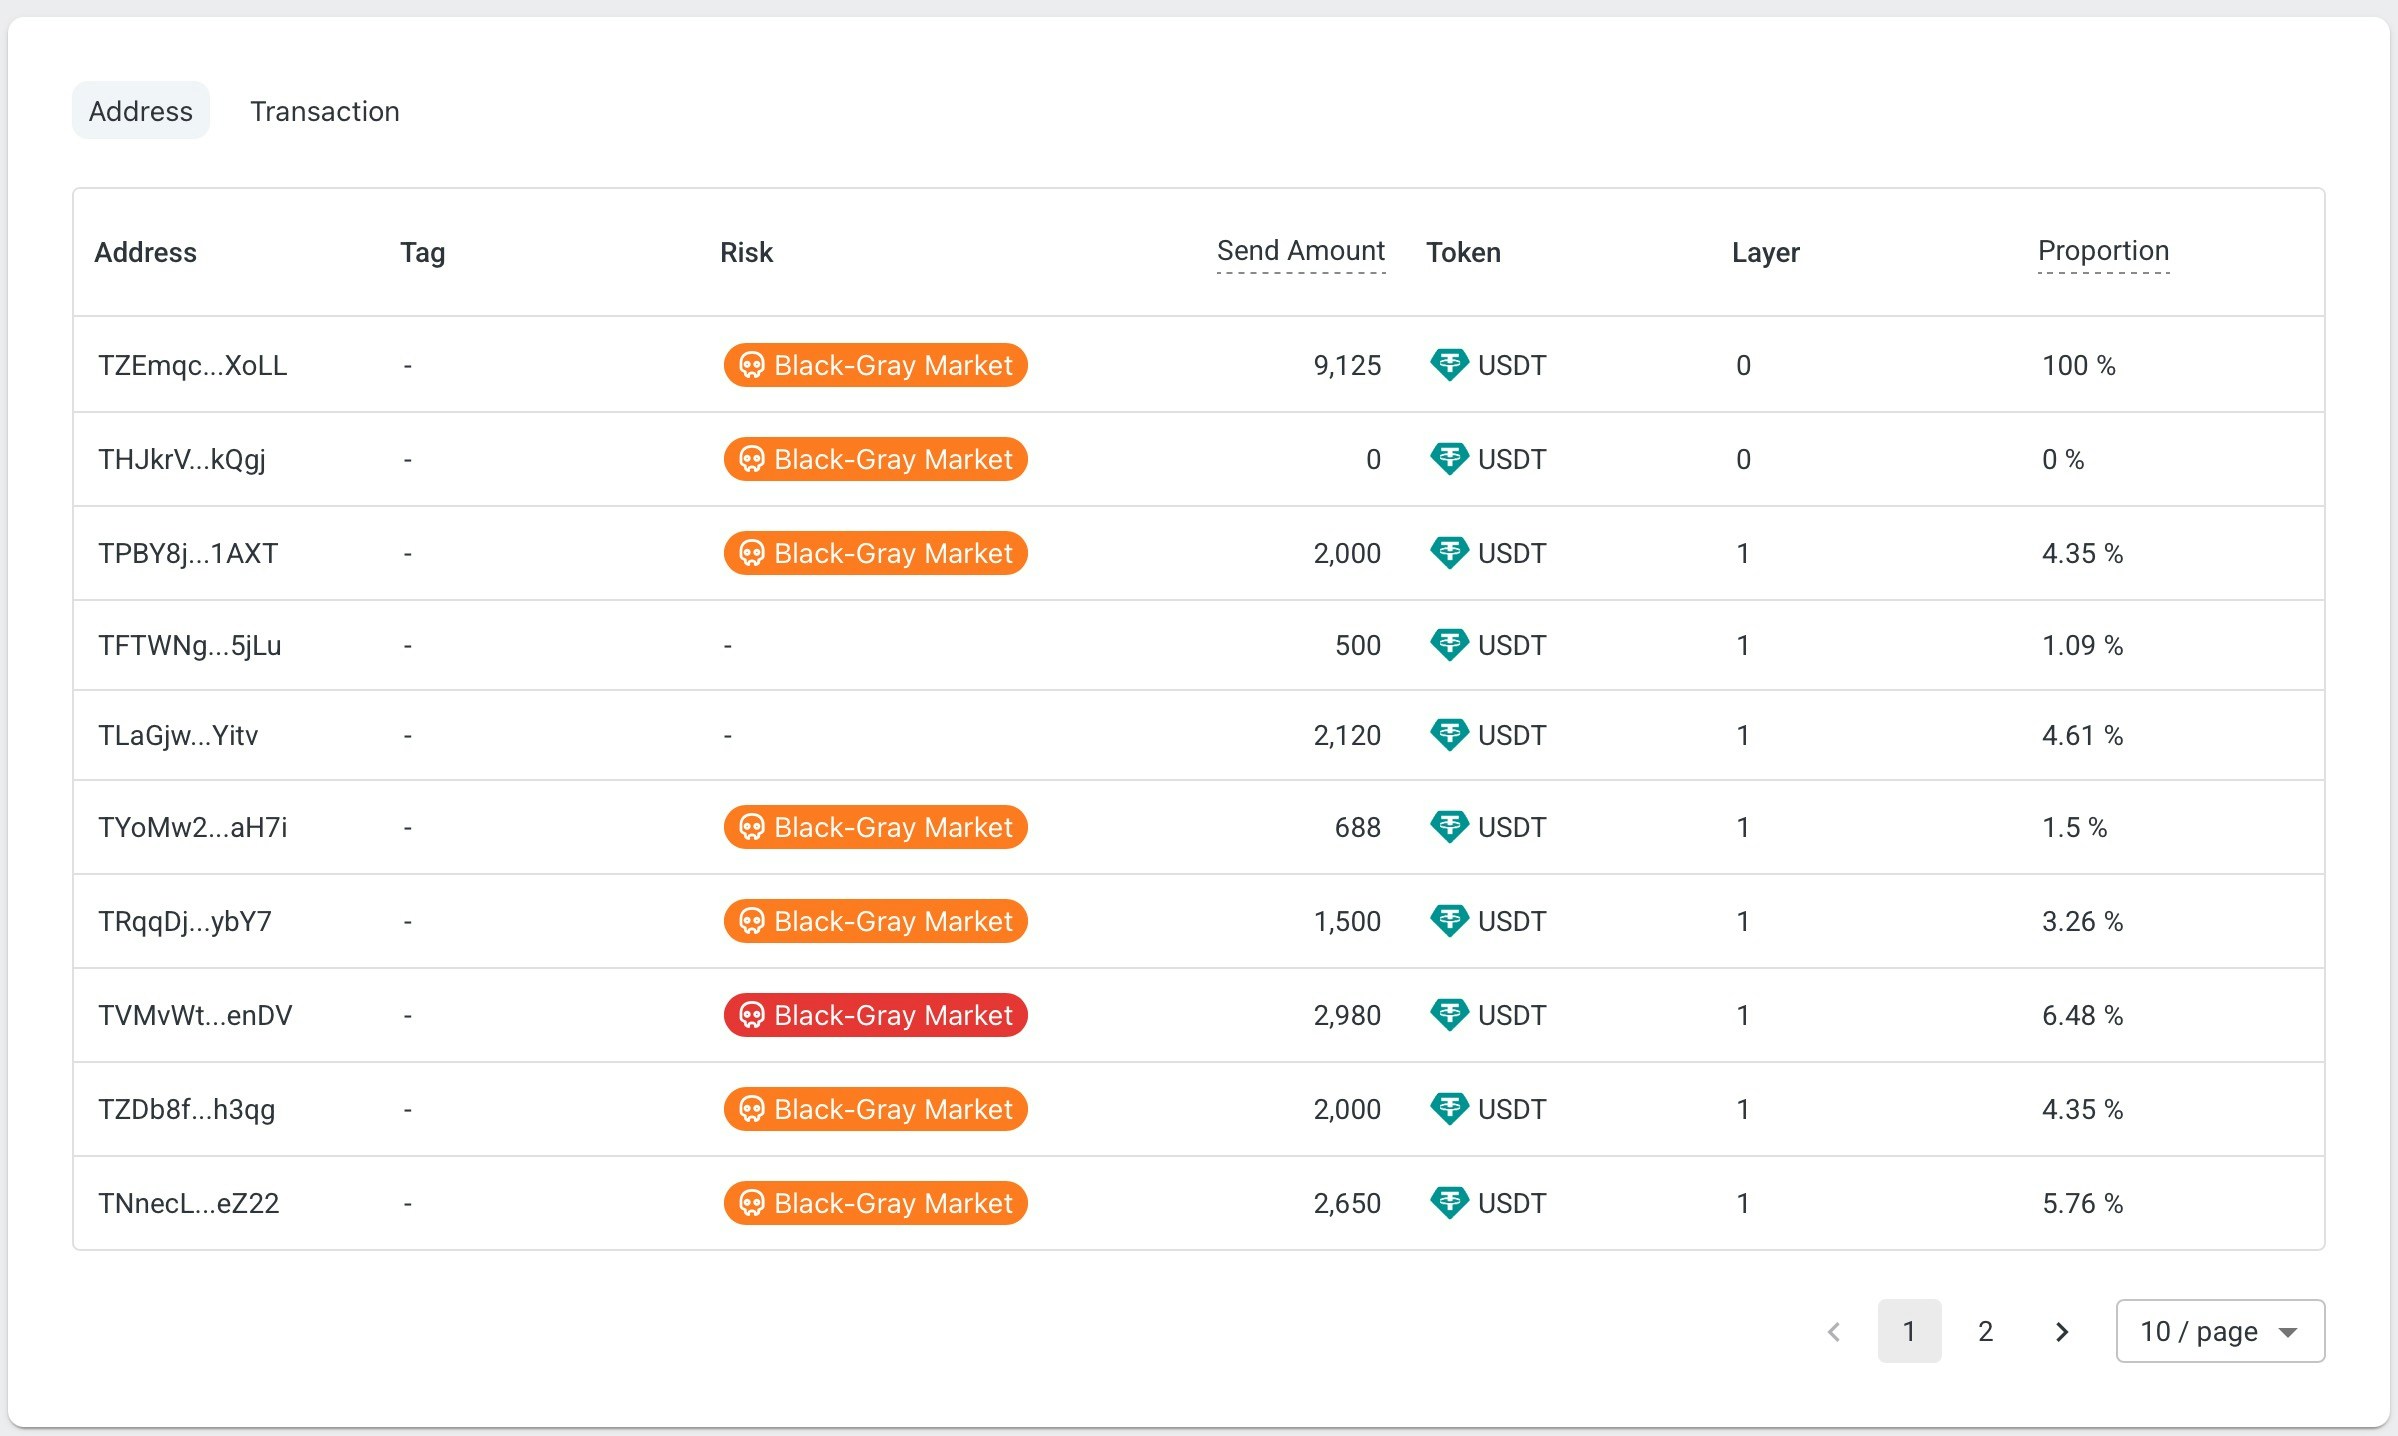Click page 1 pagination button

click(1909, 1332)
